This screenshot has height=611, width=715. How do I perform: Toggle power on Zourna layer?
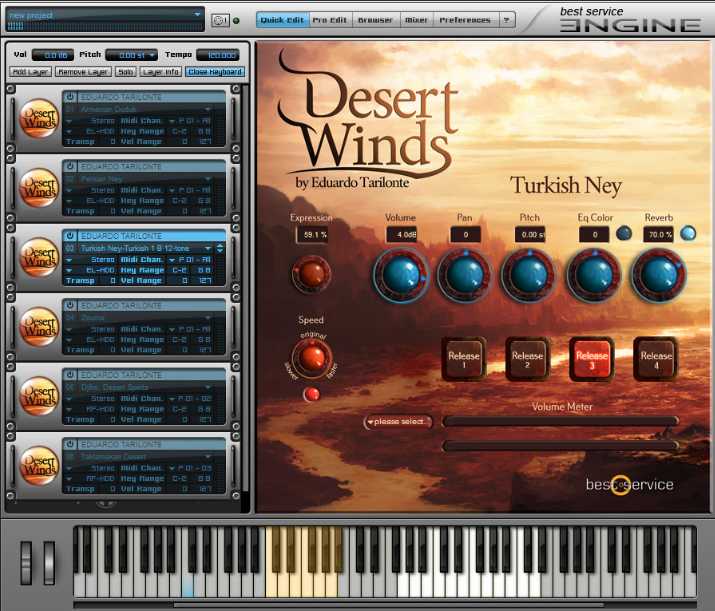tap(70, 305)
